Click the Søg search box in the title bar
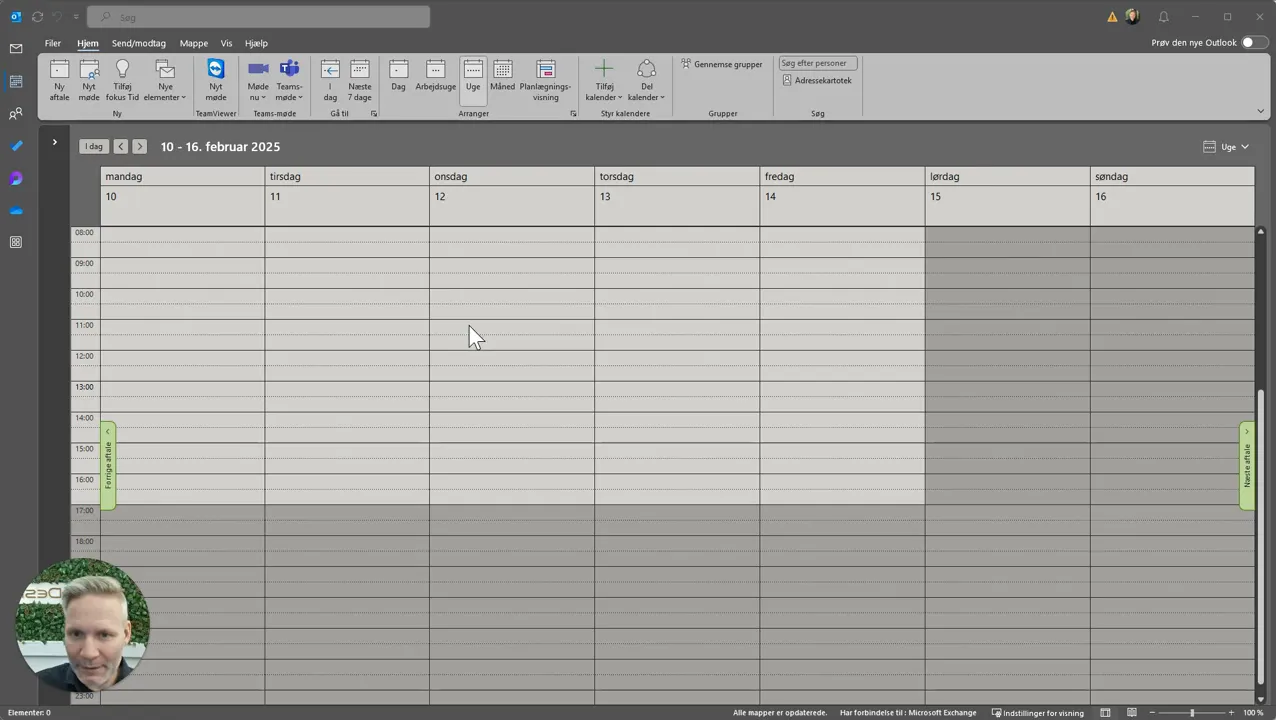 (259, 17)
